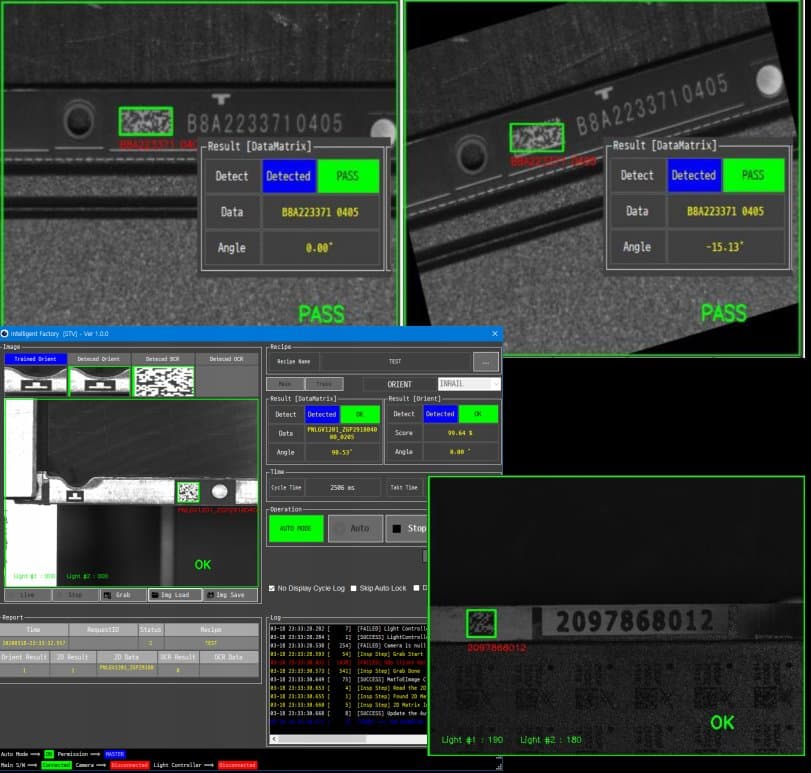811x773 pixels.
Task: Click the disk icon on Img Save
Action: coord(211,595)
